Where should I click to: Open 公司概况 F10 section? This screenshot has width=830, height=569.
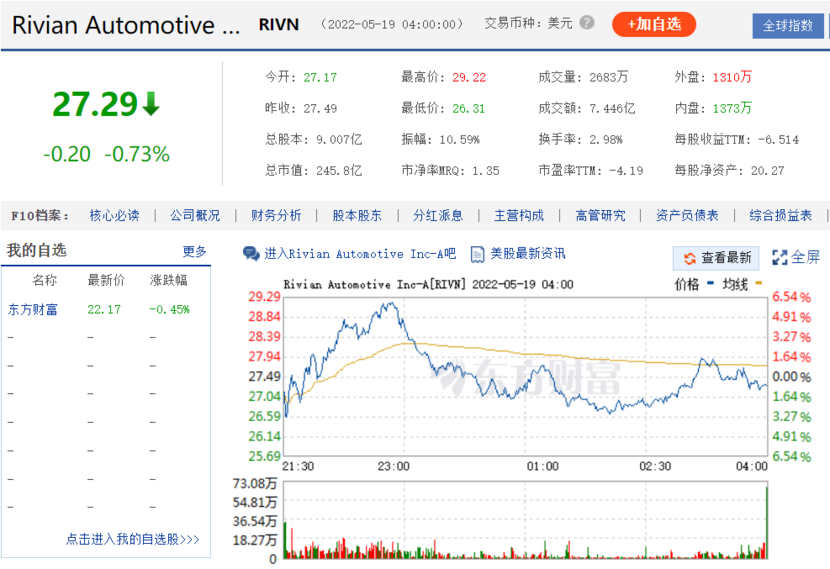pyautogui.click(x=195, y=215)
